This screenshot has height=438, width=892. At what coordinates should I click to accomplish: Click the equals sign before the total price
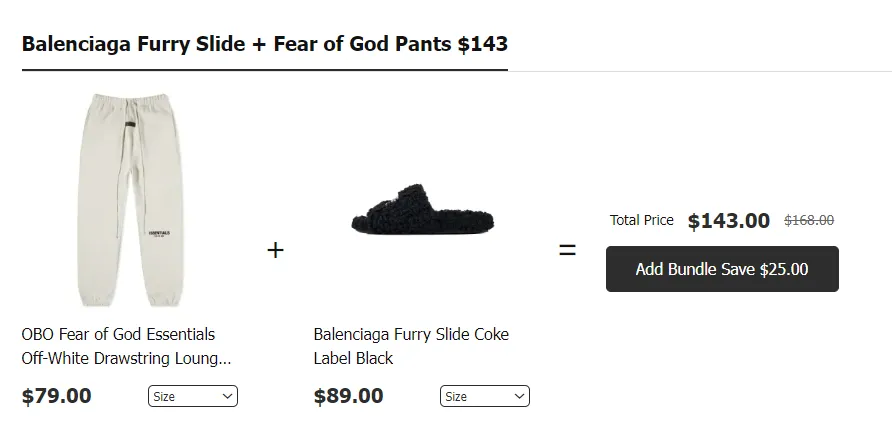click(567, 250)
